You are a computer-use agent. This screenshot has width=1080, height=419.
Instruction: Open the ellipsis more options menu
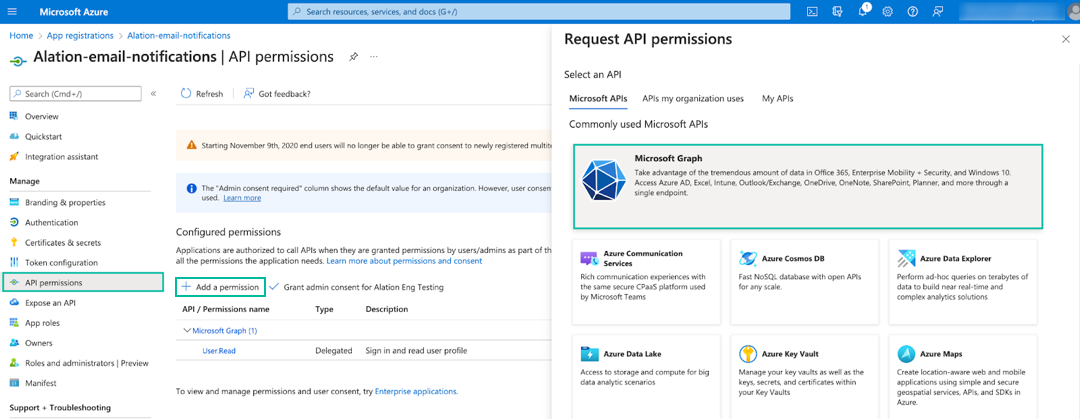(374, 57)
